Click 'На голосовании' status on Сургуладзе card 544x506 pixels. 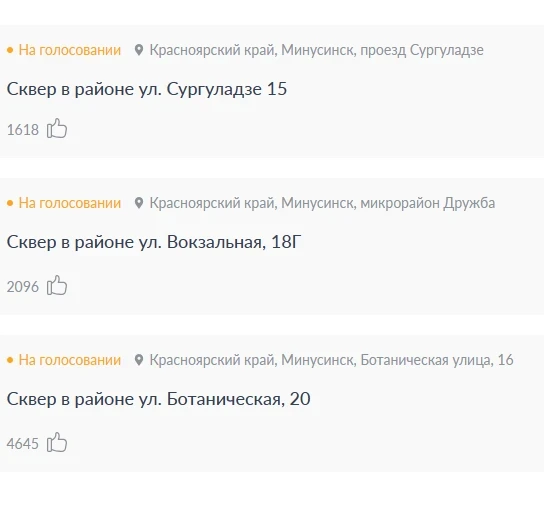pos(70,50)
